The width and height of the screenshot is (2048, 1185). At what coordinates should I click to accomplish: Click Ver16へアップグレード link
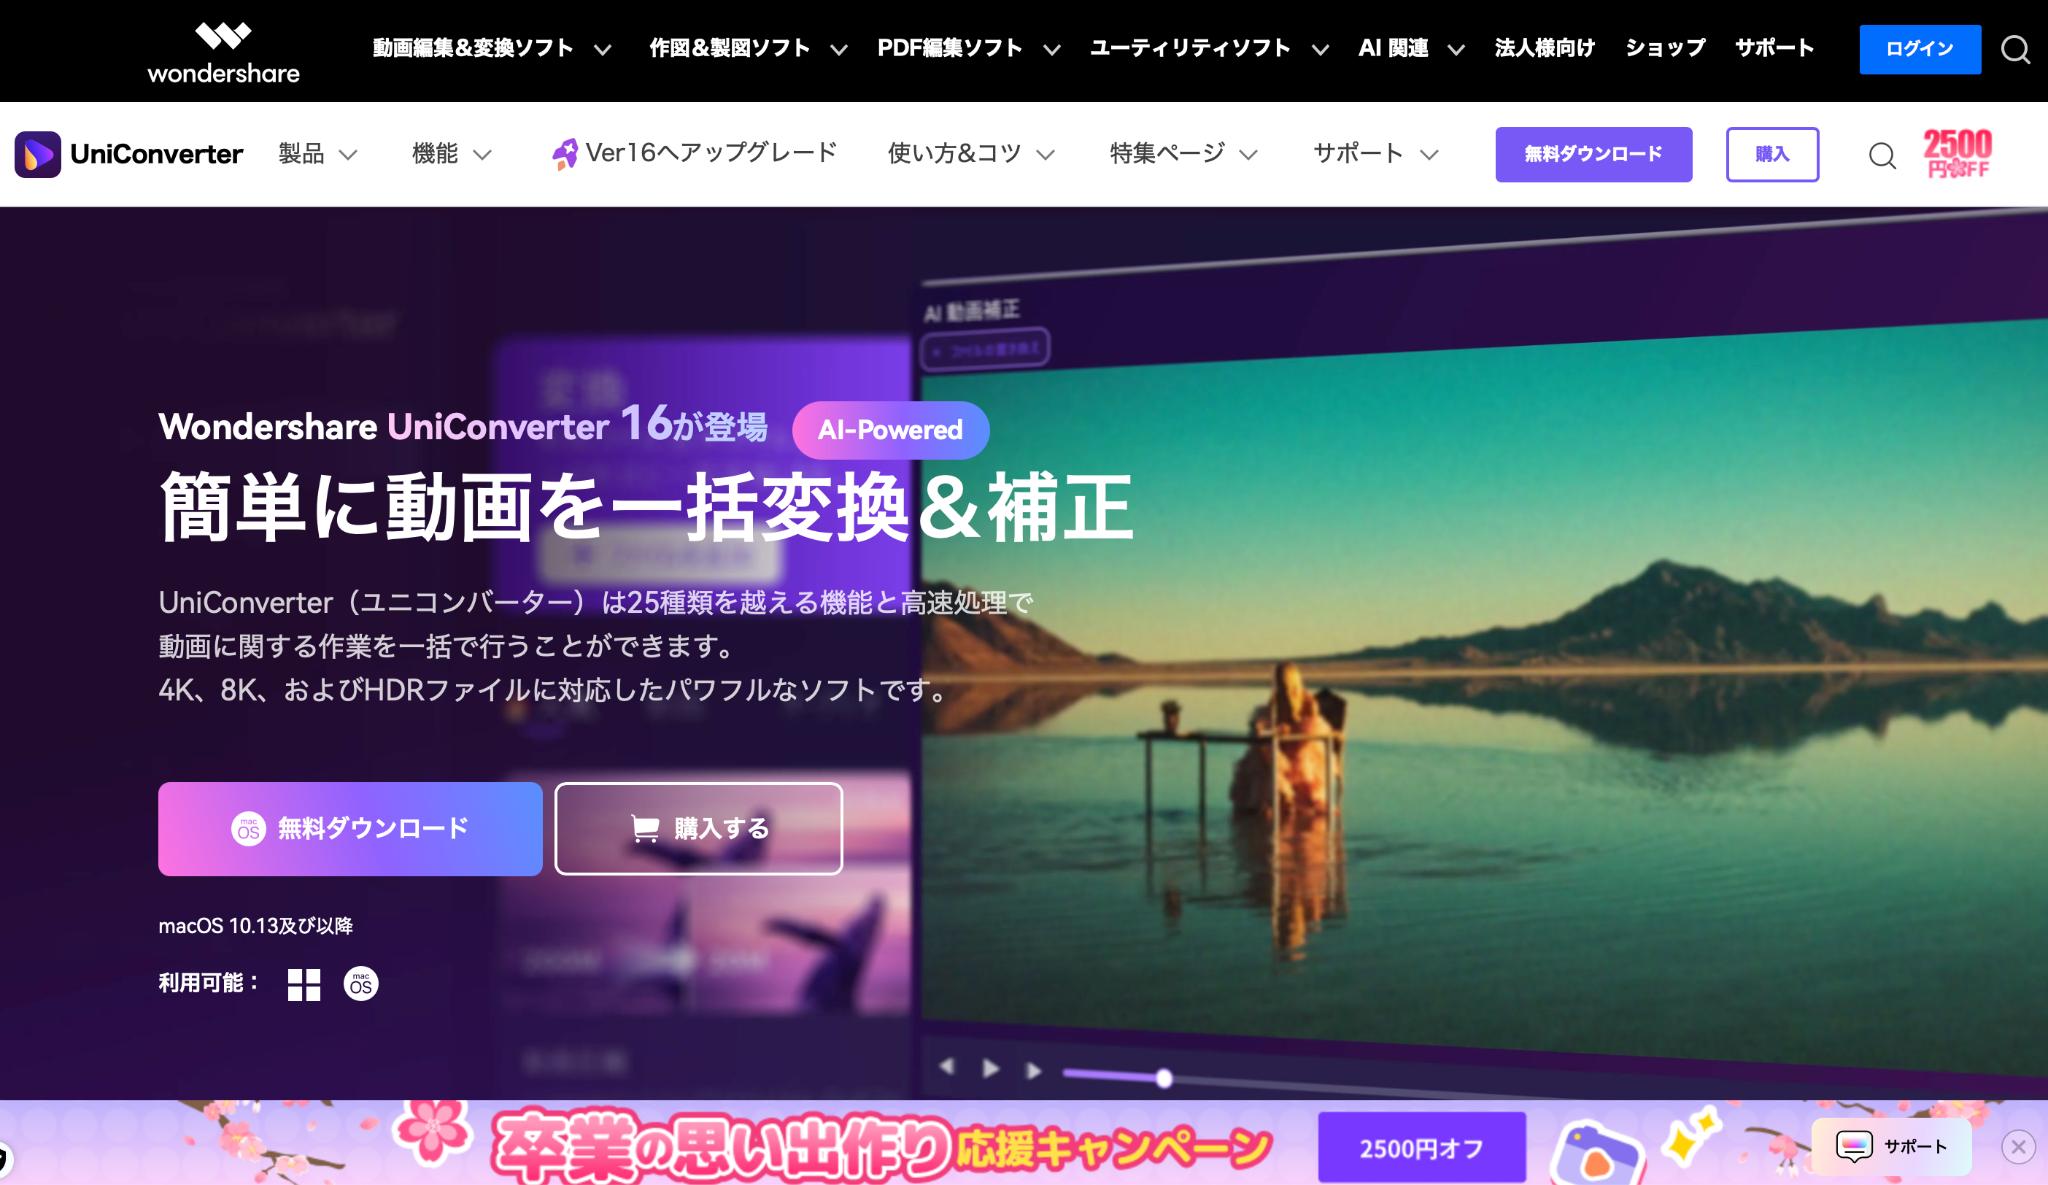[x=711, y=153]
